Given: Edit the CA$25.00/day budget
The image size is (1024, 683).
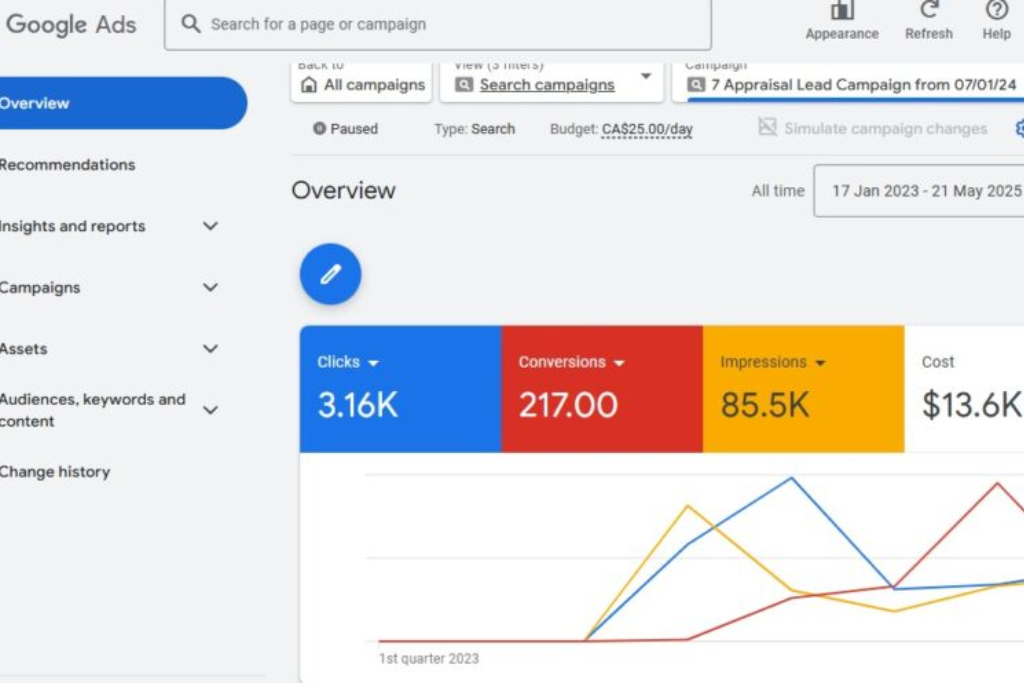Looking at the screenshot, I should 647,129.
